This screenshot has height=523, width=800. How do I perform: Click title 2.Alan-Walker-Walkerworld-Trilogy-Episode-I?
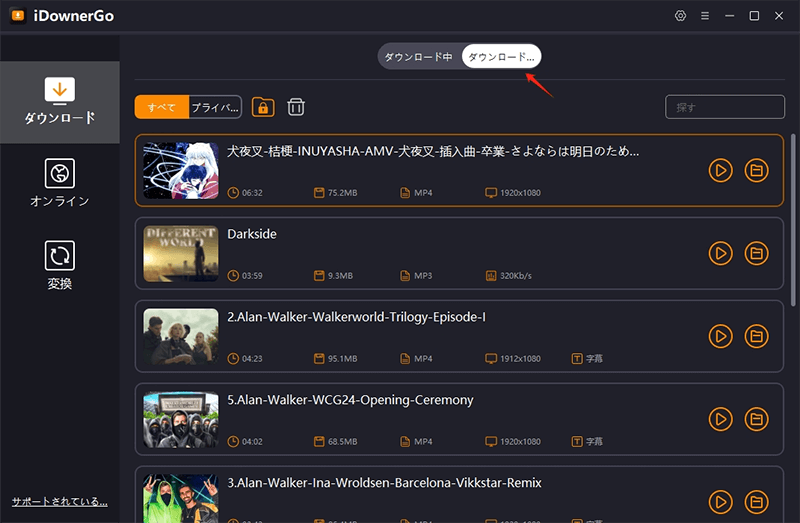pos(356,317)
